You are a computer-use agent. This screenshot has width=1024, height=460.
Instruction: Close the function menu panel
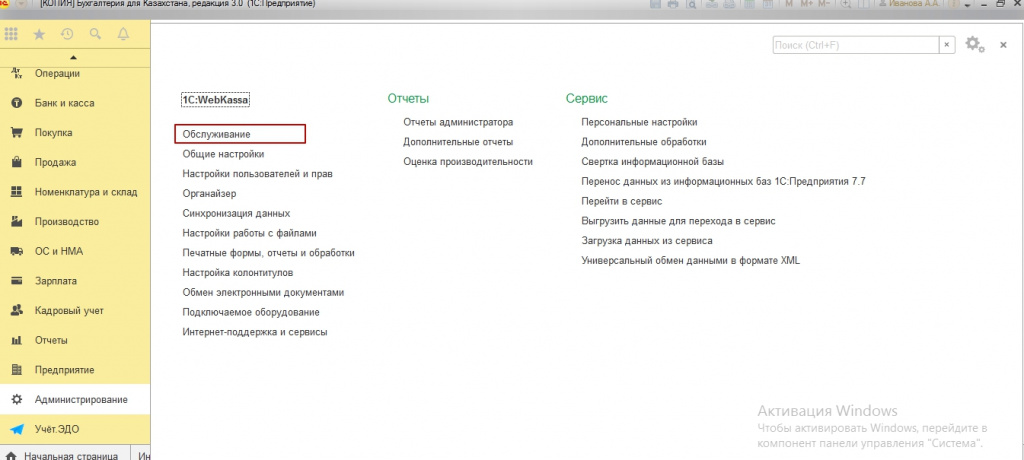pos(1003,45)
